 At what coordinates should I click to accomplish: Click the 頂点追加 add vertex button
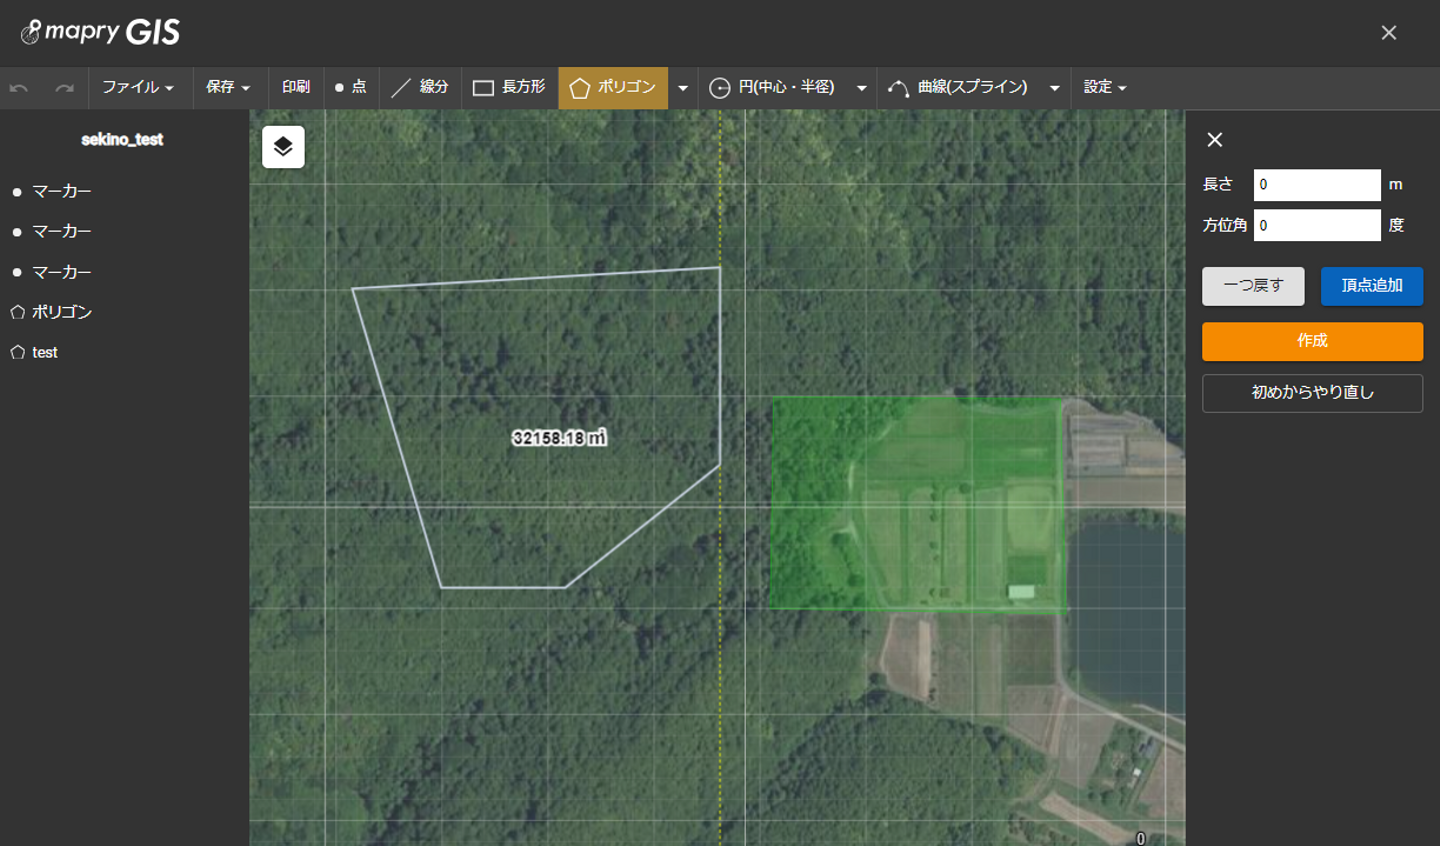pos(1371,286)
